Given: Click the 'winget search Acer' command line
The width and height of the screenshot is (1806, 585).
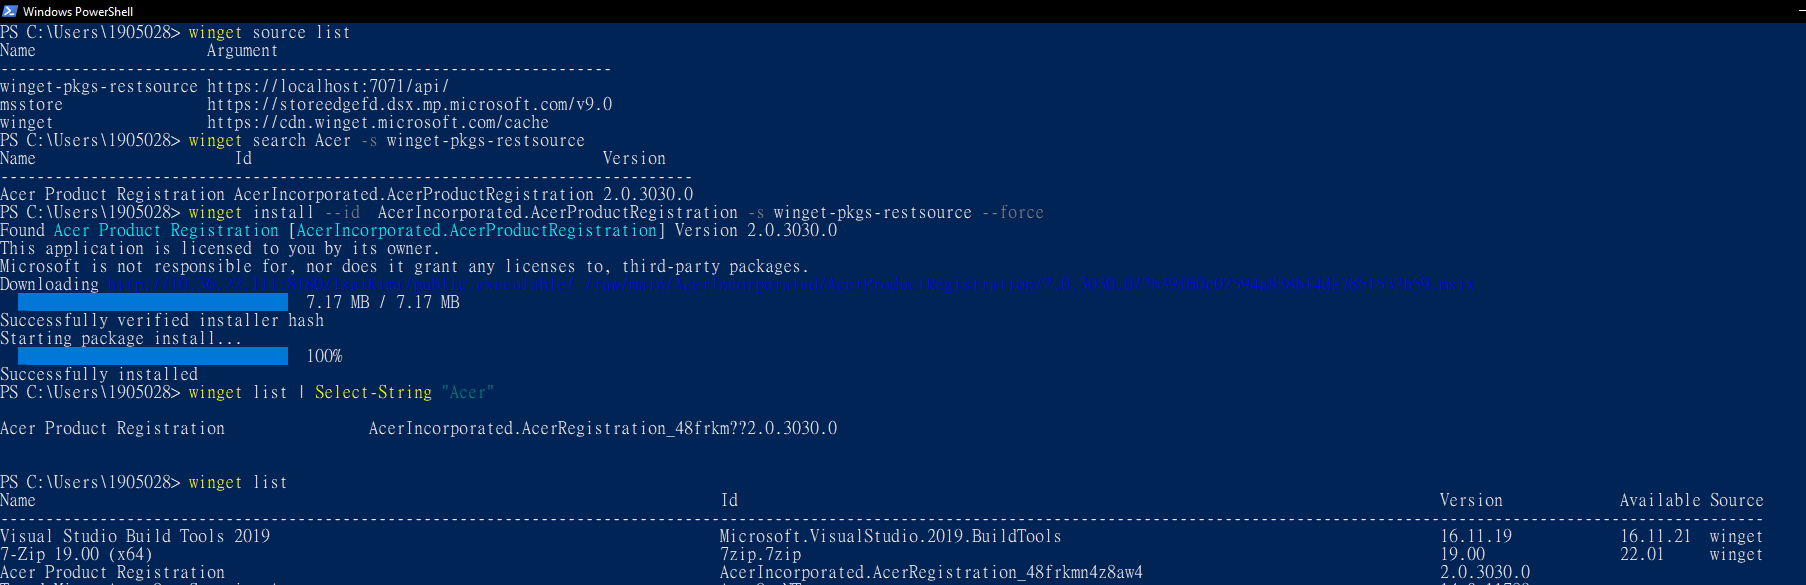Looking at the screenshot, I should (x=270, y=141).
